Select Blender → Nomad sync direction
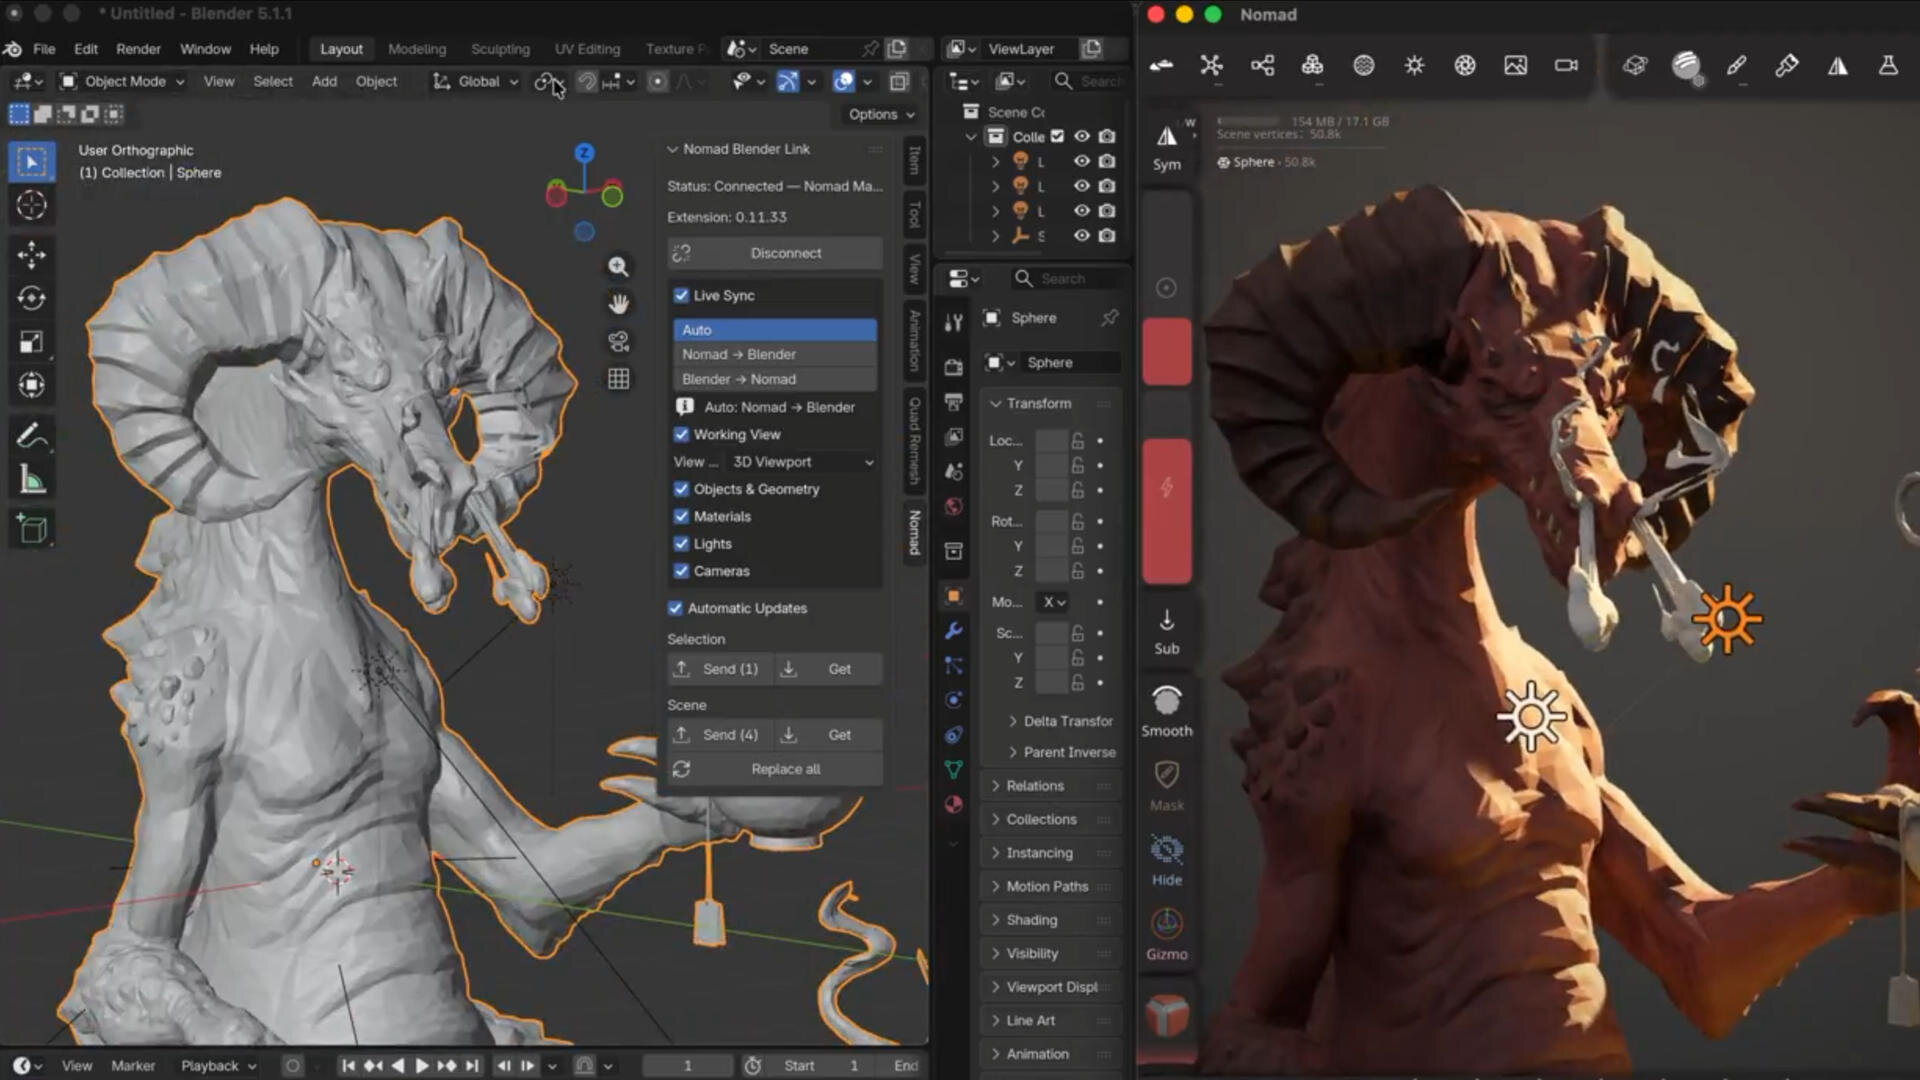Screen dimensions: 1920x1080 pyautogui.click(x=775, y=379)
